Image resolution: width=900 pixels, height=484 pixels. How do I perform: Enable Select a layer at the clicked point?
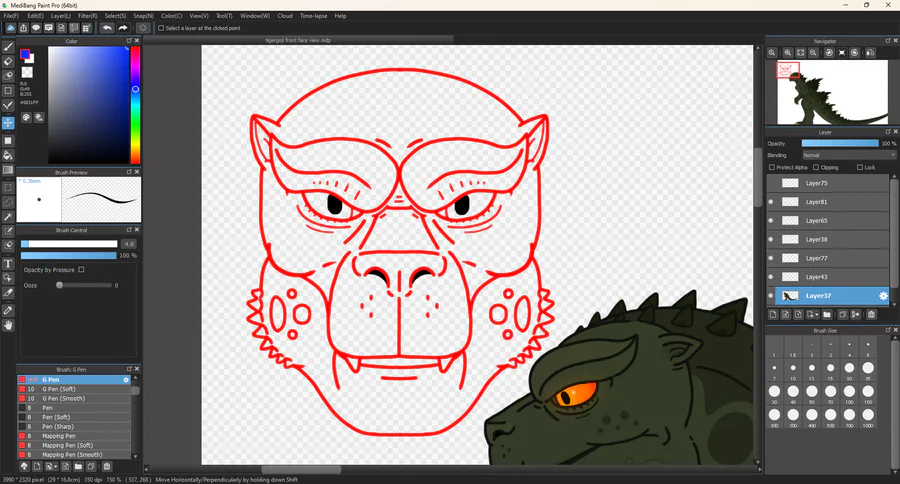pyautogui.click(x=161, y=28)
